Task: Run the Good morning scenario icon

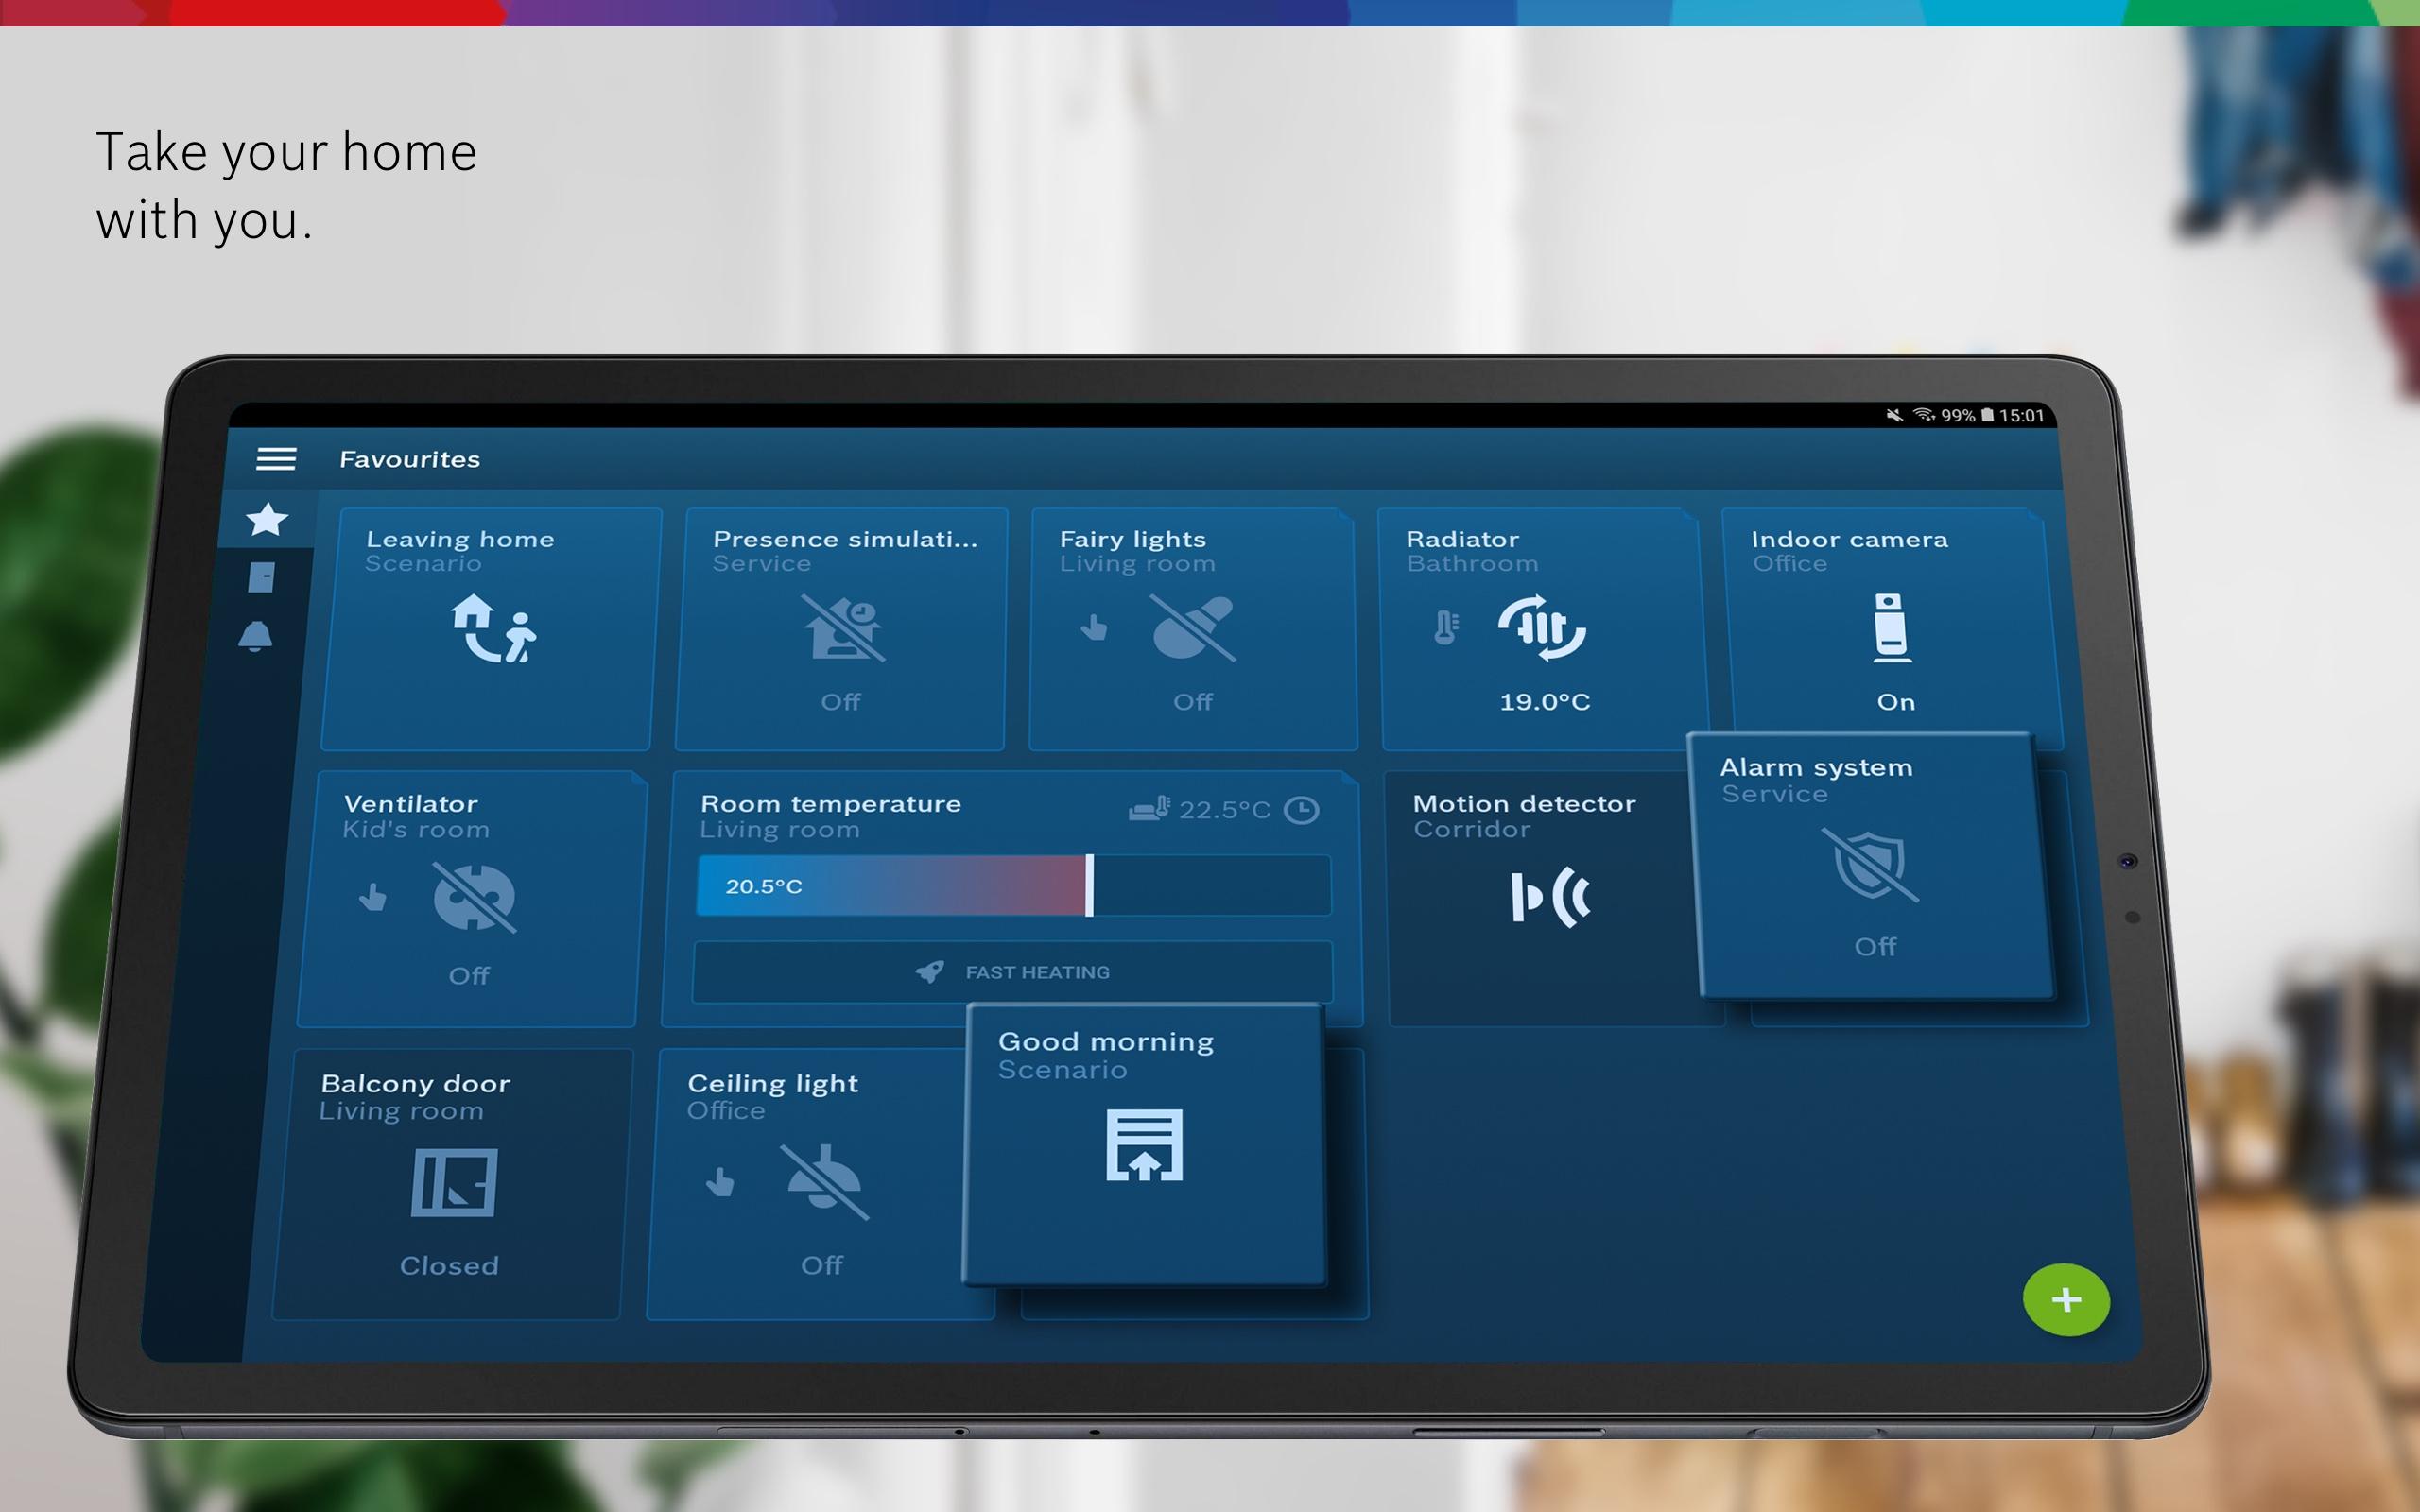Action: (x=1144, y=1145)
